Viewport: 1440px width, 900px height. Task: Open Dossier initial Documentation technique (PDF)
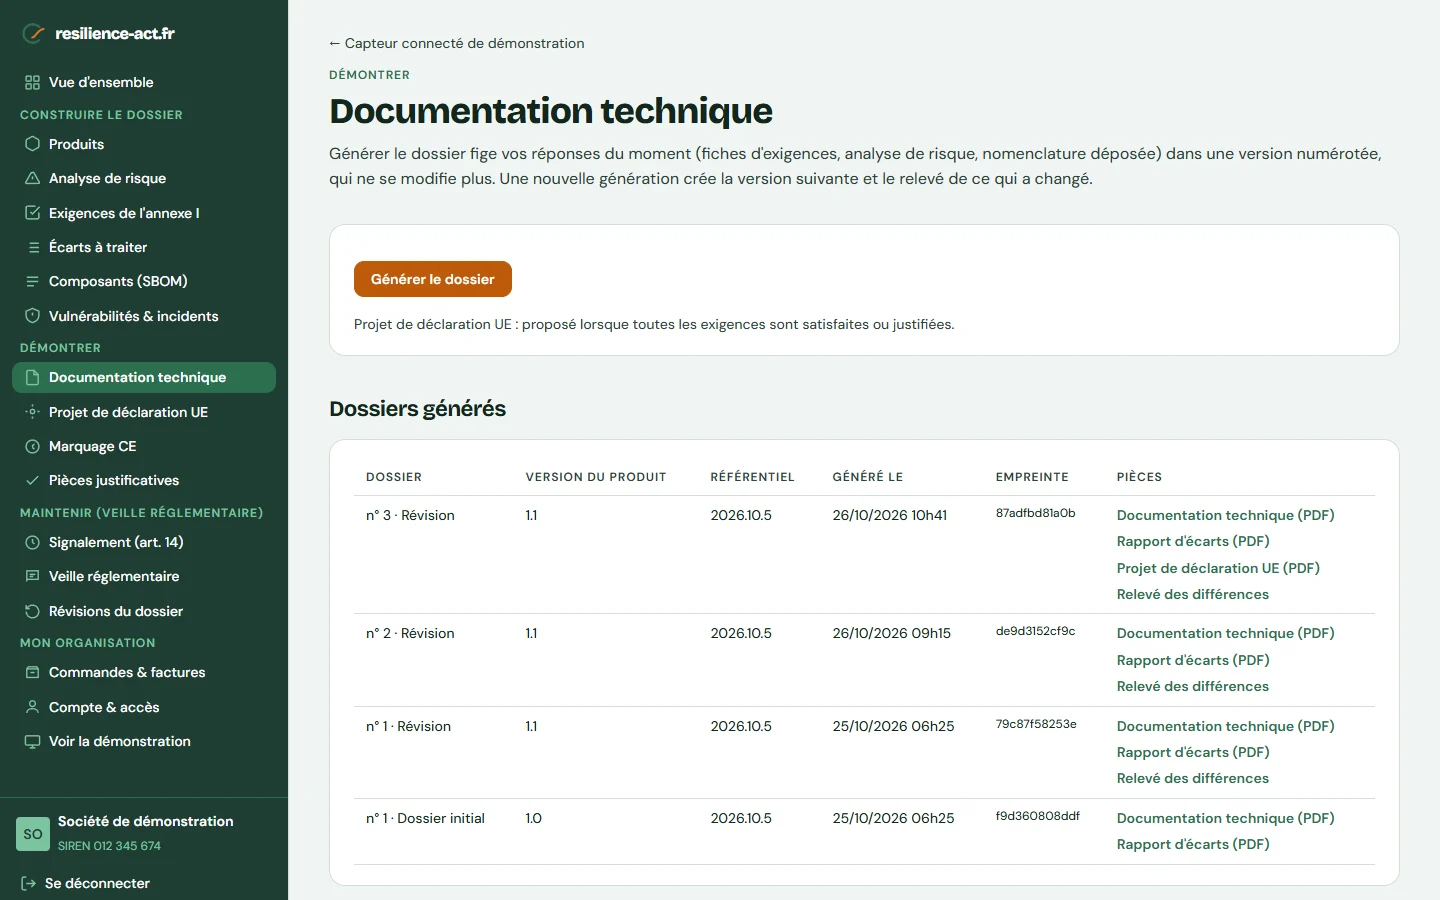(x=1225, y=818)
